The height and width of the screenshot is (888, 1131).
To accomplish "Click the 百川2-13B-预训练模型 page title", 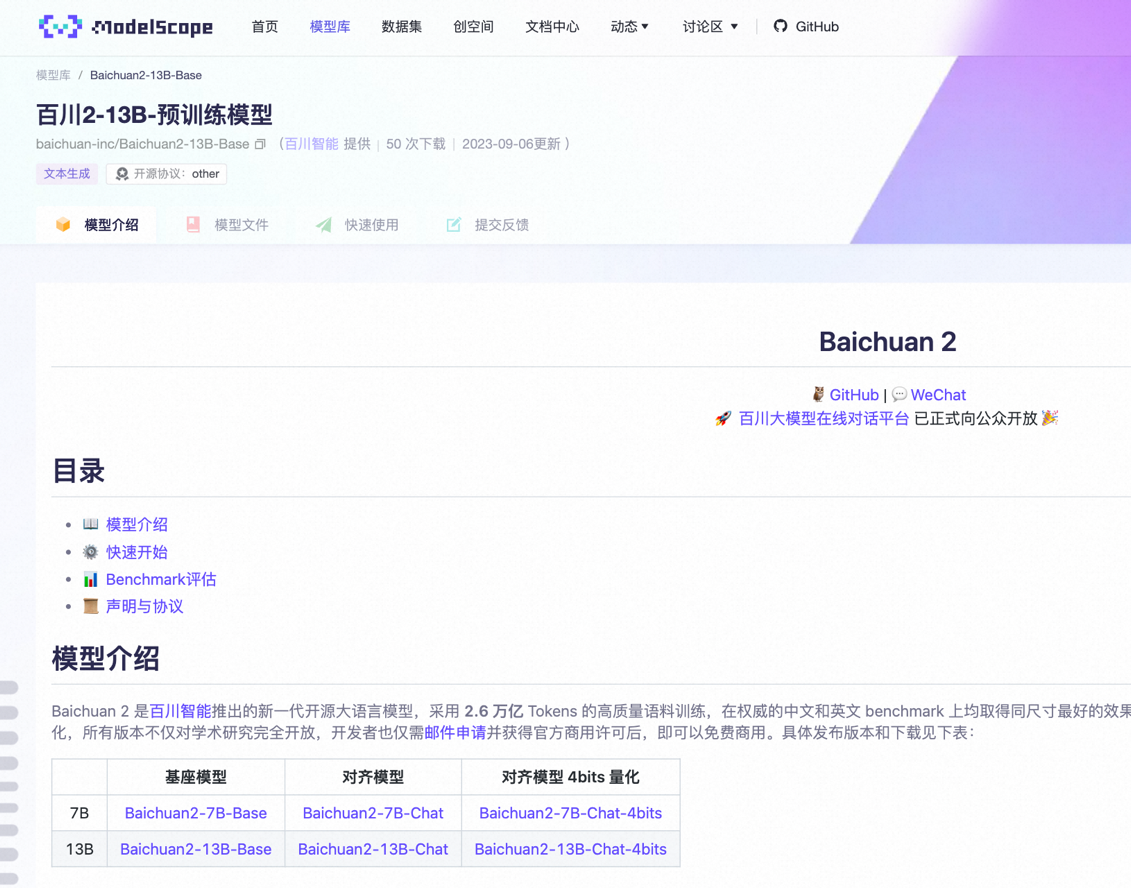I will tap(154, 115).
